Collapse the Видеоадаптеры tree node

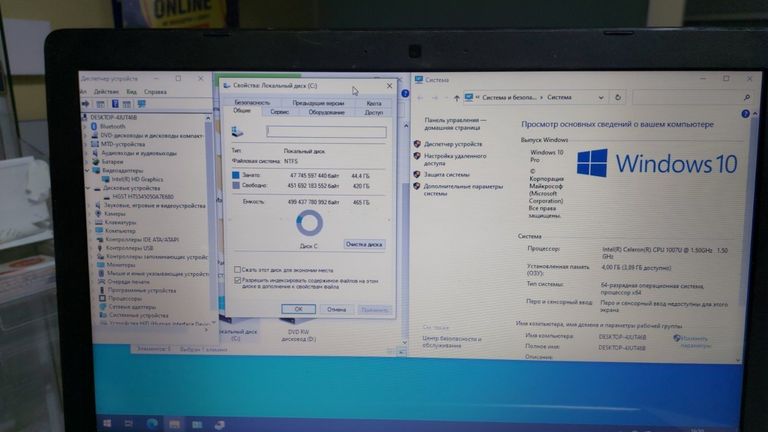coord(87,170)
